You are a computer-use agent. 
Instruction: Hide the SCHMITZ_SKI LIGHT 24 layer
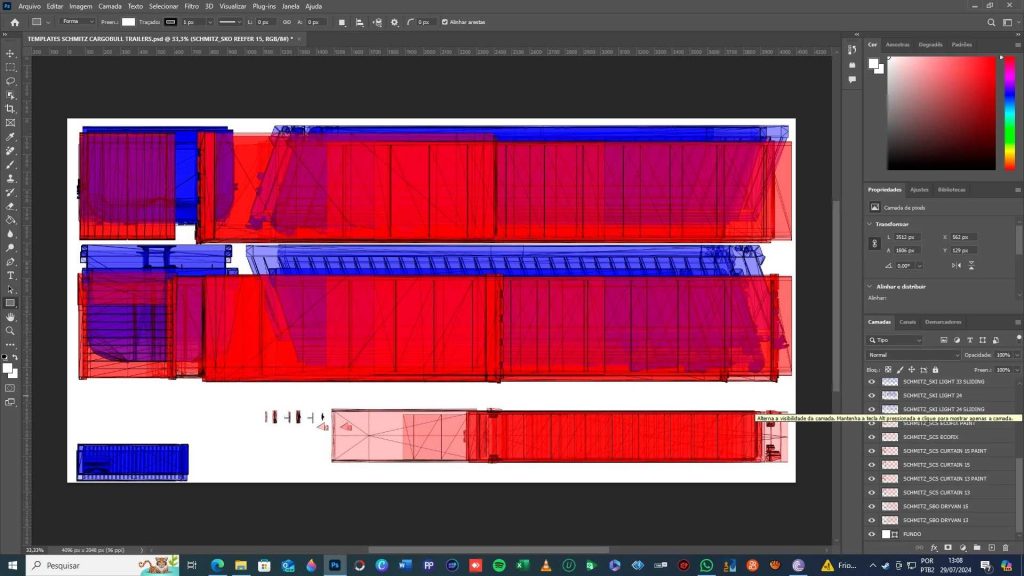(x=872, y=394)
